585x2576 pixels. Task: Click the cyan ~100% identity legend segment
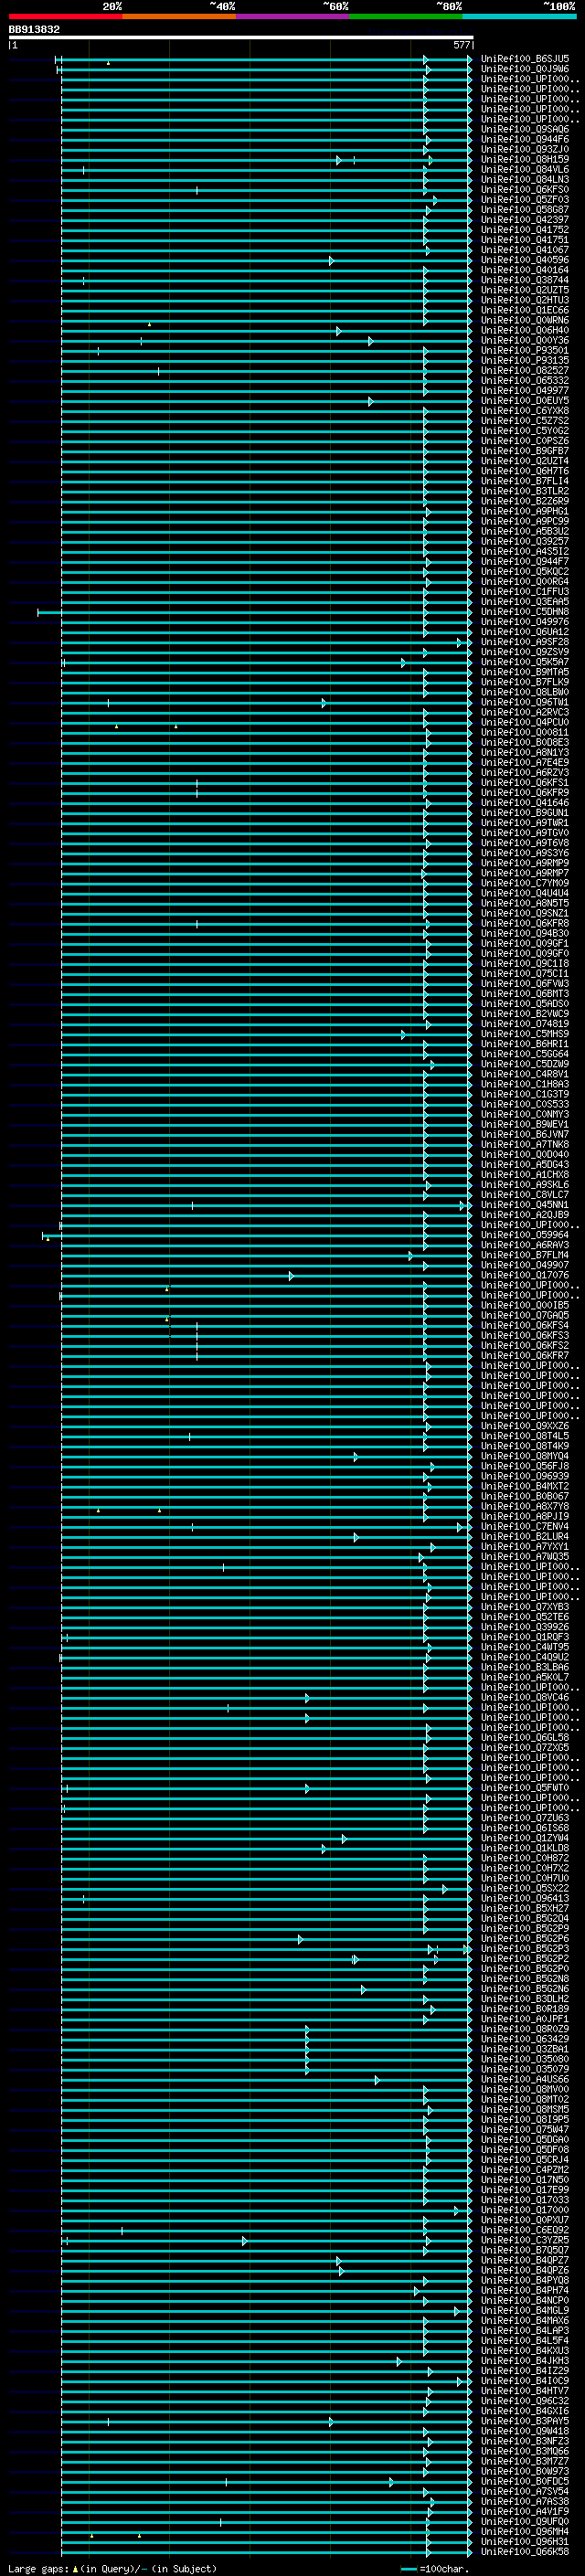pyautogui.click(x=519, y=16)
